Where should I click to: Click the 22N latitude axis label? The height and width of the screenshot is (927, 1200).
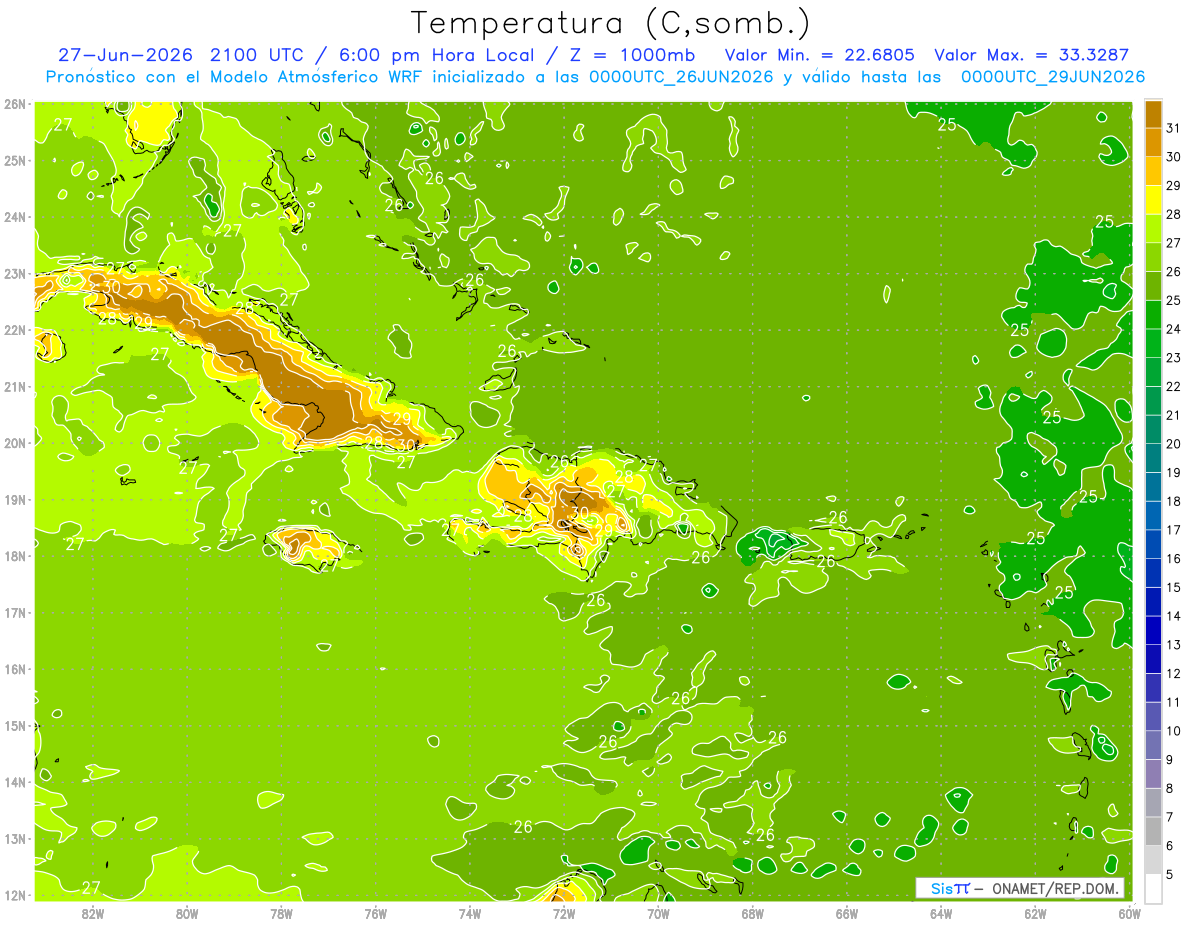click(15, 330)
